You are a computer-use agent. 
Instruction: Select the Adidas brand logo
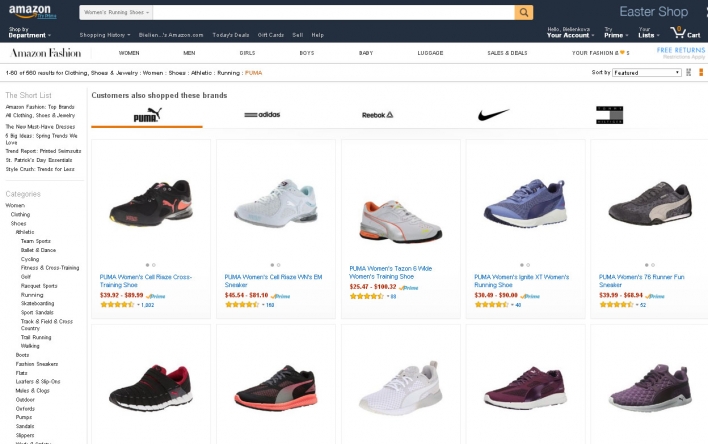point(262,115)
